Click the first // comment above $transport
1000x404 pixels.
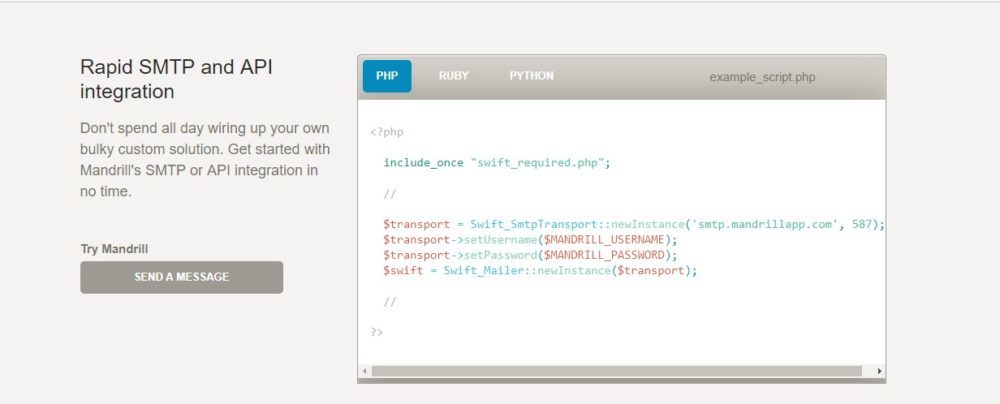click(390, 194)
